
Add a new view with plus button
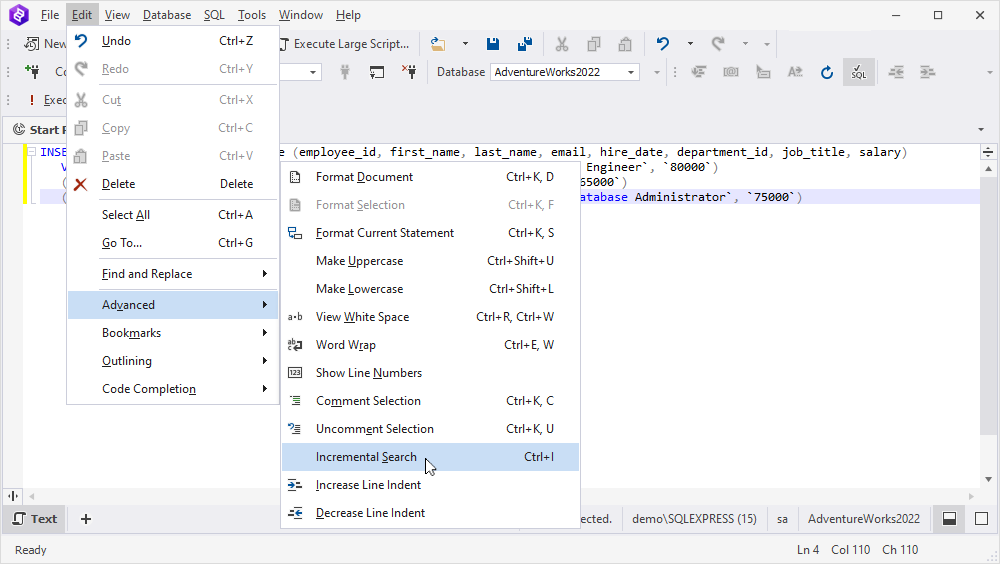click(86, 519)
